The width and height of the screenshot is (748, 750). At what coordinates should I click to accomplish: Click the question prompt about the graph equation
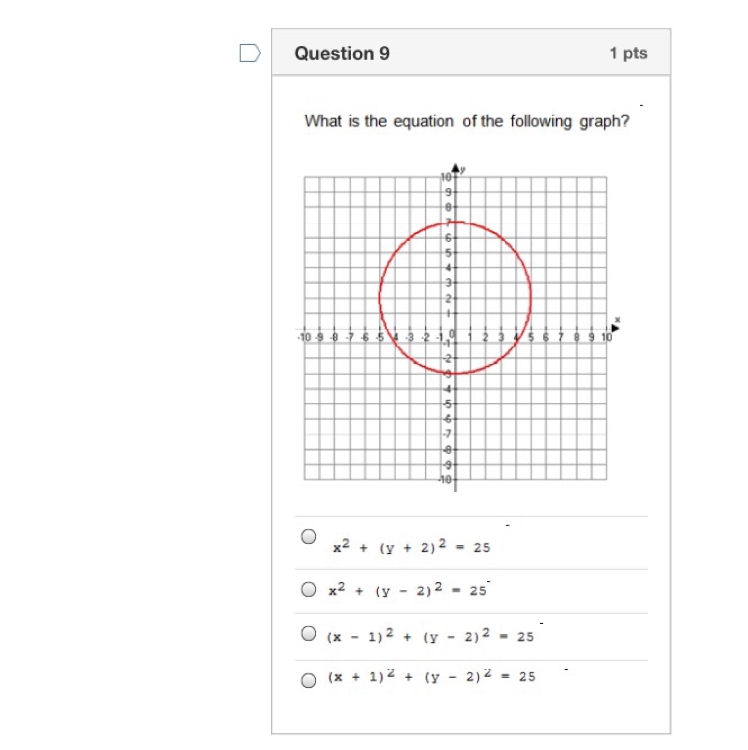tap(467, 121)
